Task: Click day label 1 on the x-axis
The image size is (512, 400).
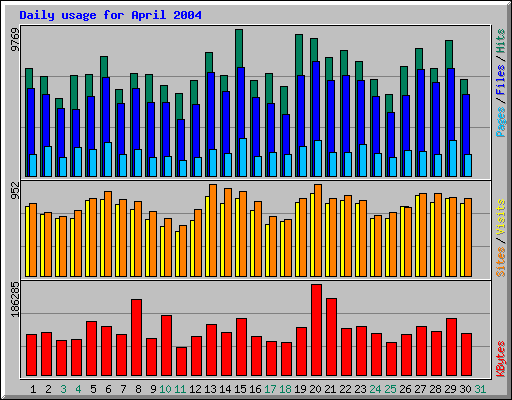Action: click(x=33, y=389)
